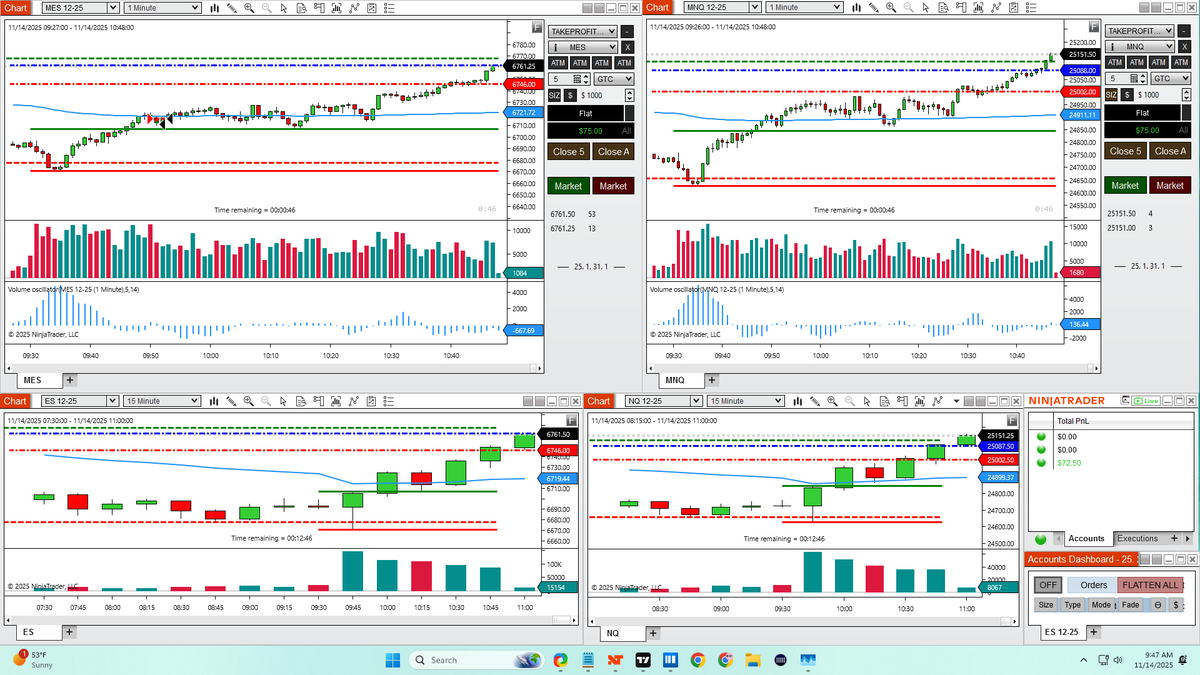Zoom in on the NQ 15 minute chart
This screenshot has height=675, width=1200.
(832, 401)
